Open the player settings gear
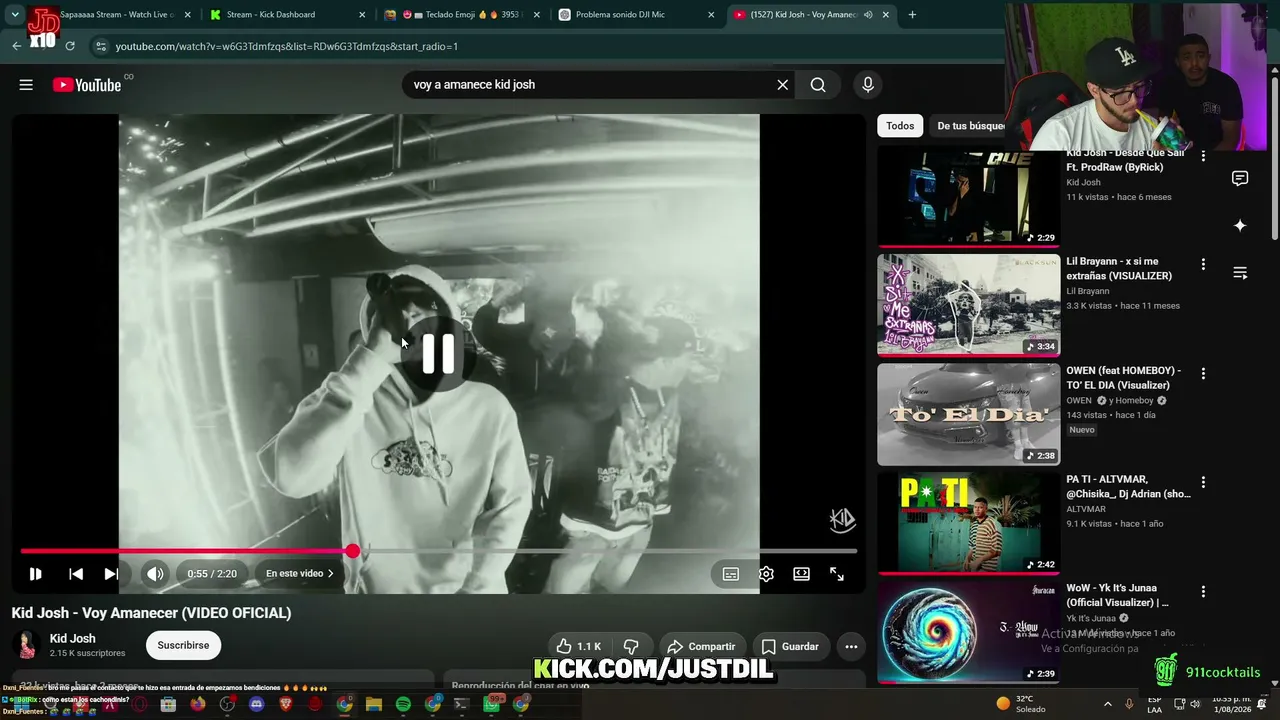Image resolution: width=1280 pixels, height=720 pixels. [766, 574]
